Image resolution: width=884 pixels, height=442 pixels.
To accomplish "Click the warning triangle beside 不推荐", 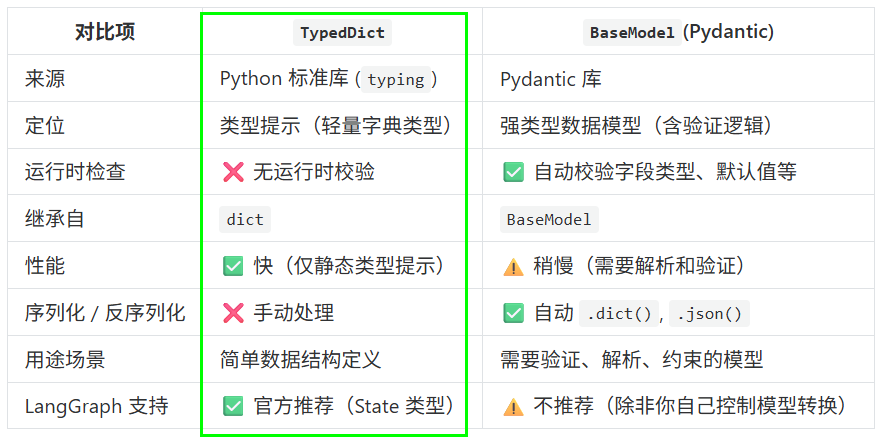I will 513,406.
